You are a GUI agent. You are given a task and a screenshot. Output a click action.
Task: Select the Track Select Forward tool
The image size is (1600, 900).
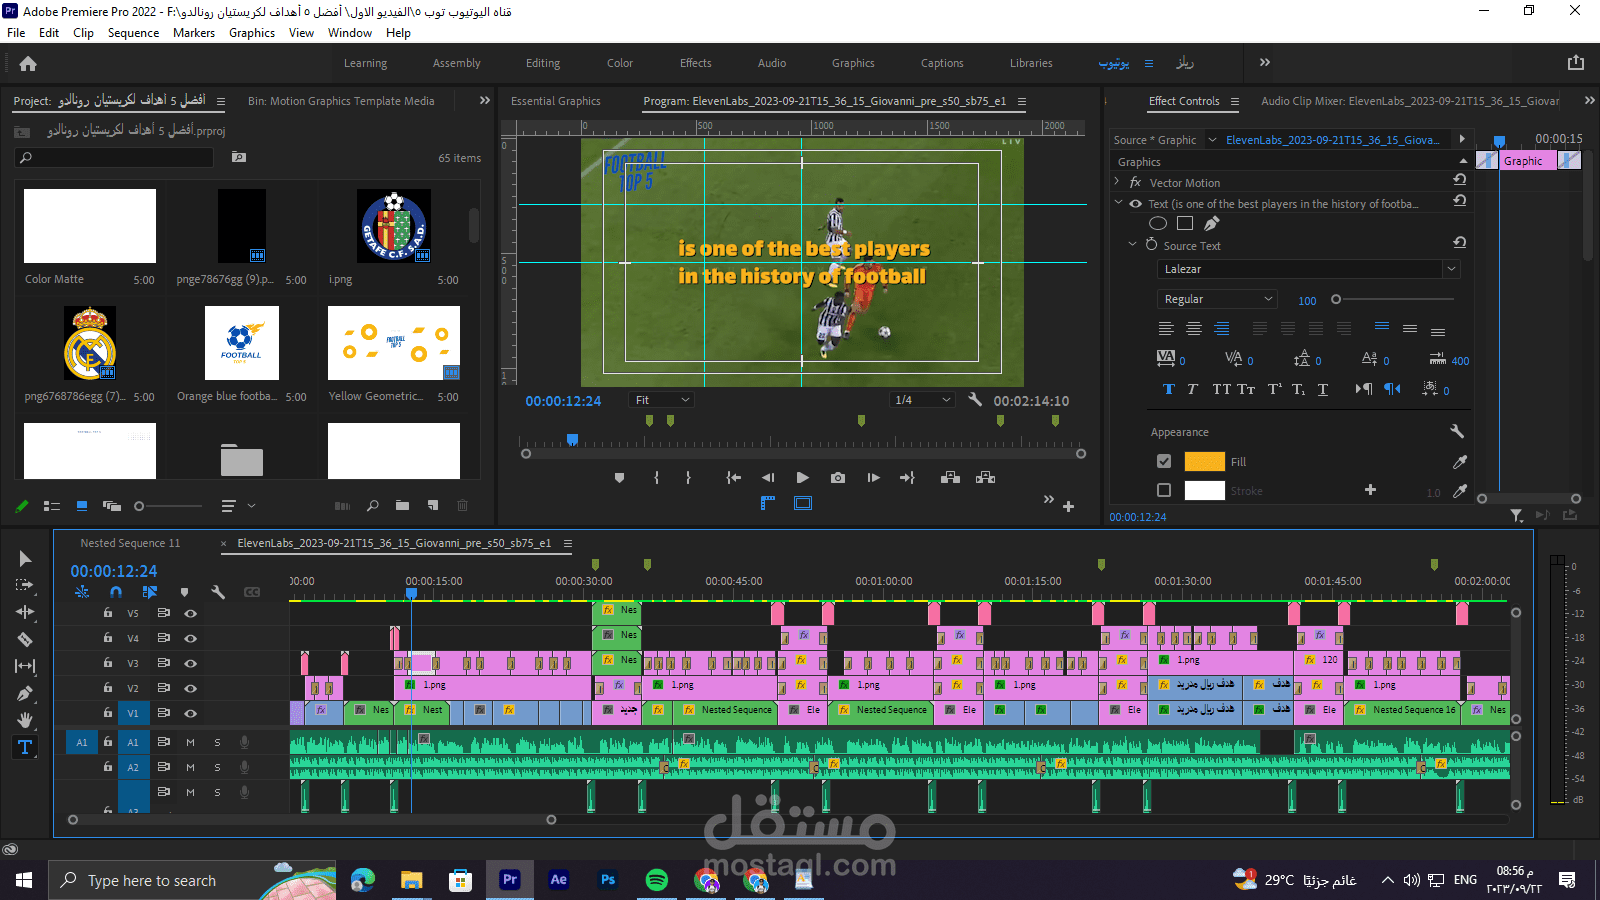(25, 585)
